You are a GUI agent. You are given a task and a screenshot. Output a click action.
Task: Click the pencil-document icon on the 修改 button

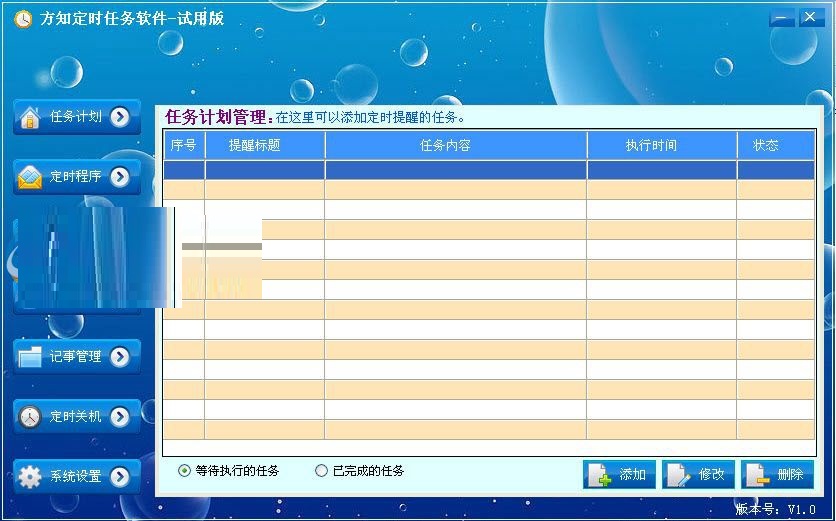pos(679,475)
